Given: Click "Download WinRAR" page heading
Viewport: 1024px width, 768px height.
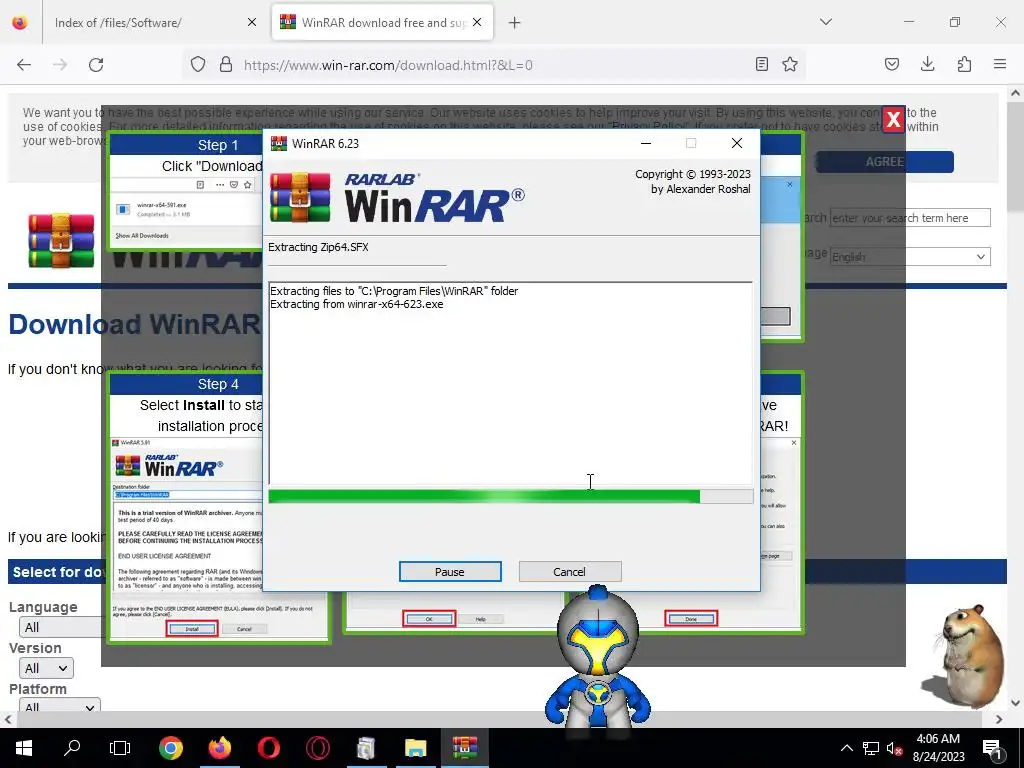Looking at the screenshot, I should click(x=135, y=325).
